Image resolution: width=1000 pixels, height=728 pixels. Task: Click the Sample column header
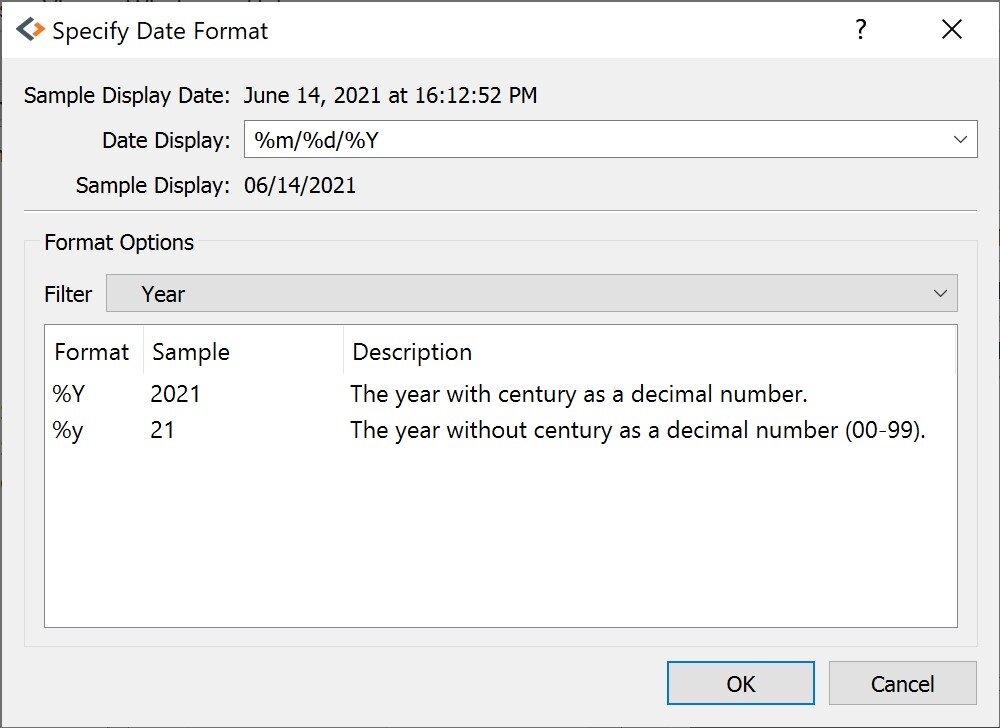pos(190,352)
